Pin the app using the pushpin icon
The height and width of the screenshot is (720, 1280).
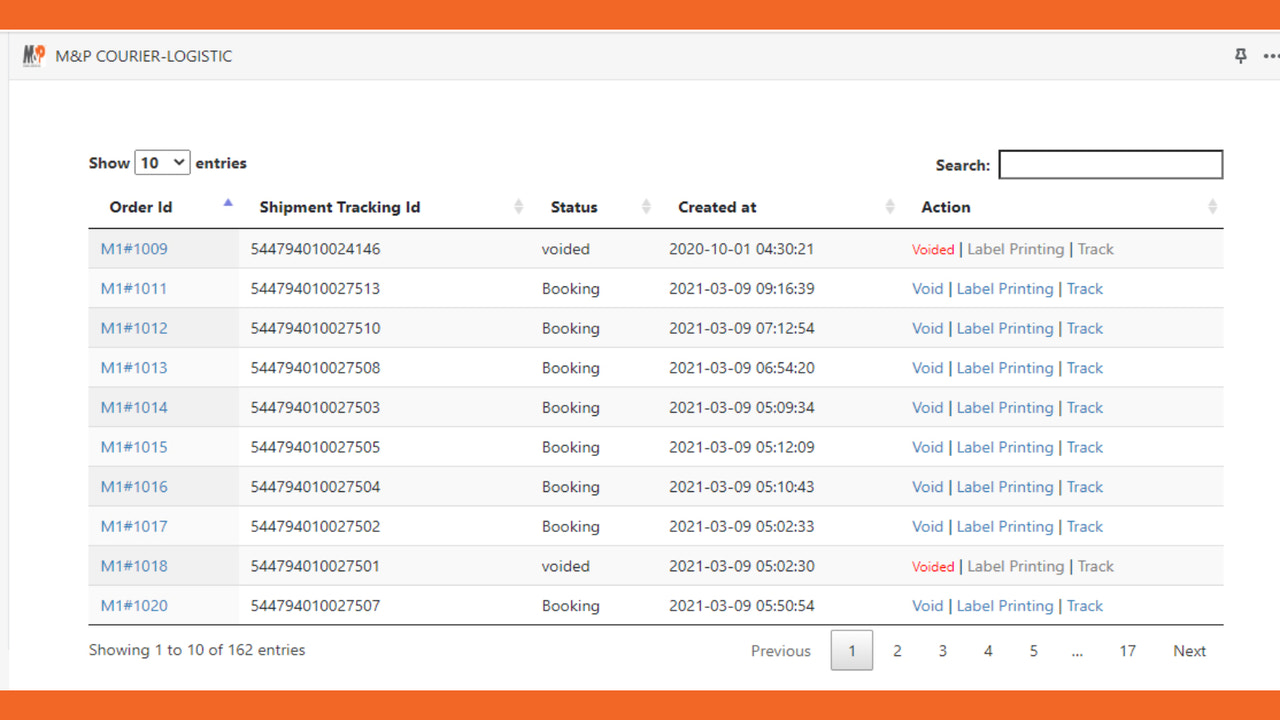pyautogui.click(x=1240, y=56)
